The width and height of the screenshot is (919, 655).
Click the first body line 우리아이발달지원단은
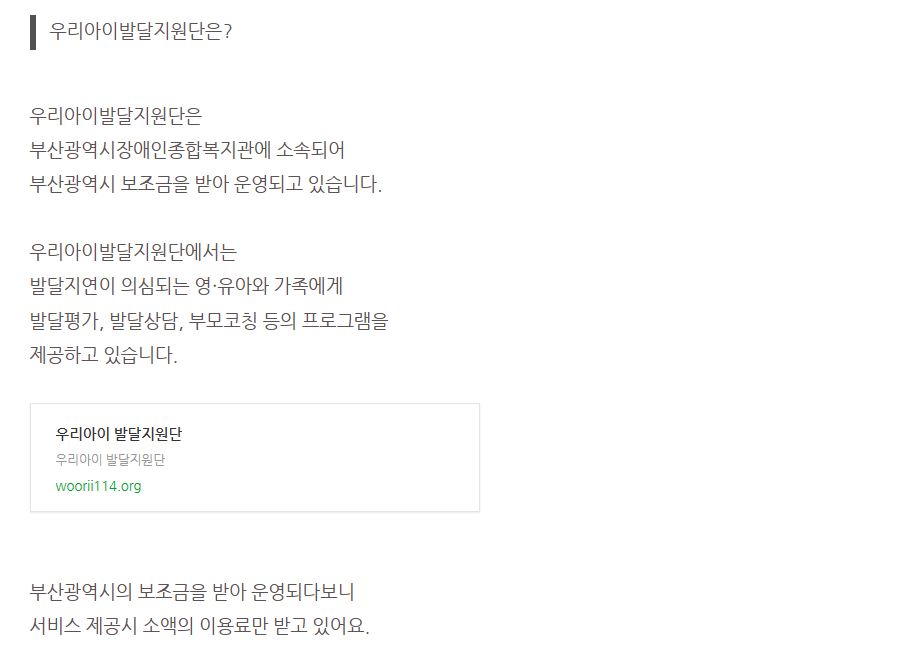point(116,115)
